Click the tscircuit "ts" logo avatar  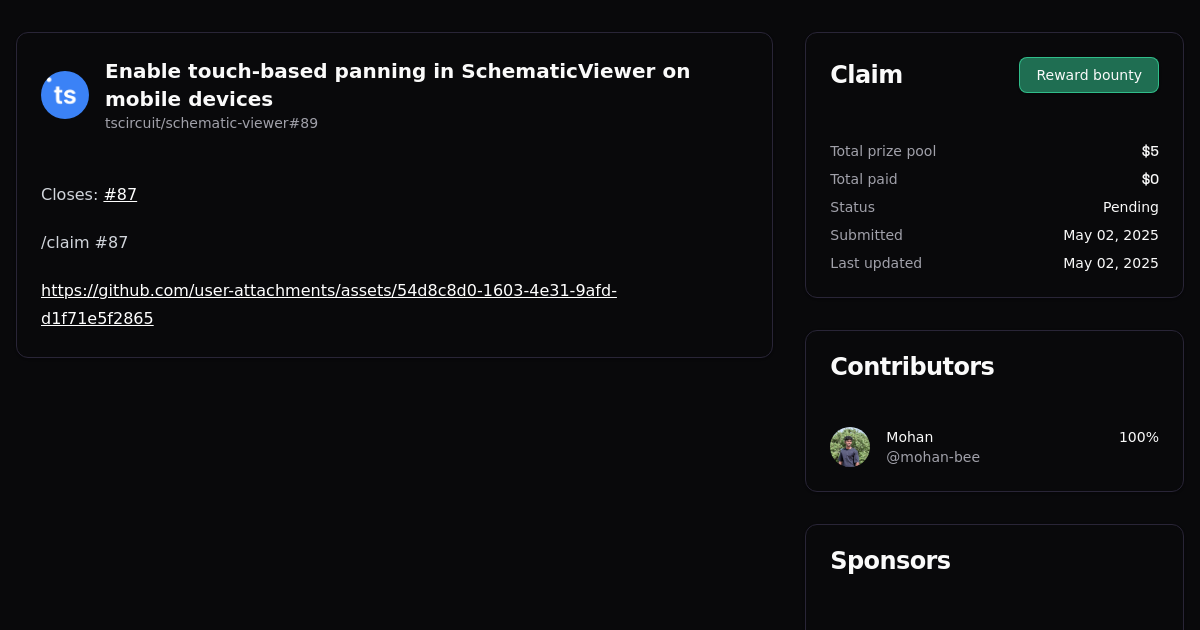pos(65,95)
